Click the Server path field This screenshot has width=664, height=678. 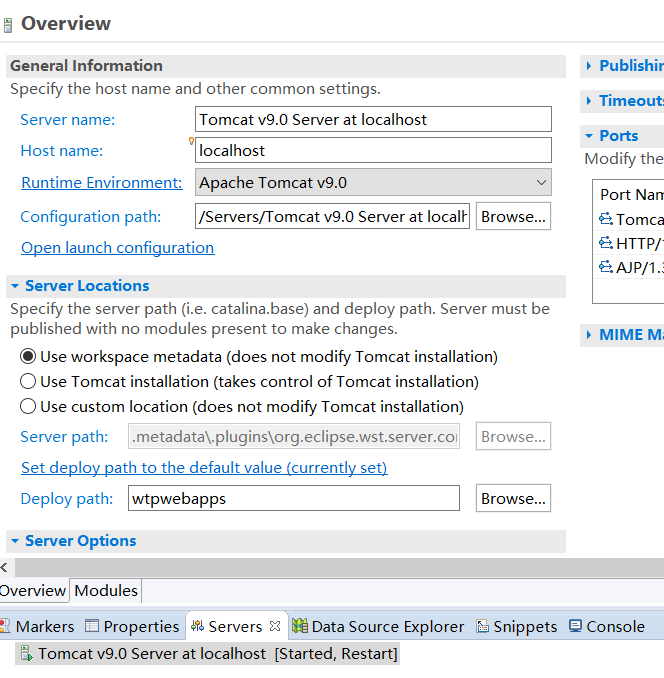pos(294,436)
